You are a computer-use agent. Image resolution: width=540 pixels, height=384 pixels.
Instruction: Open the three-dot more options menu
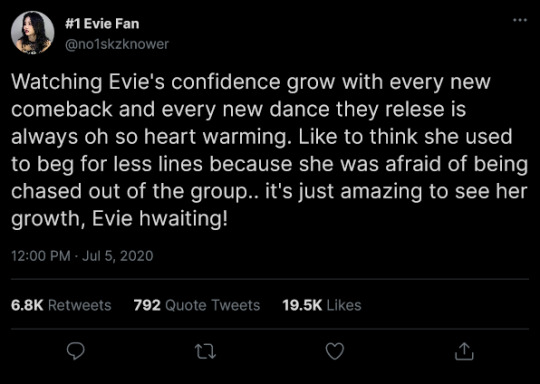(x=520, y=20)
